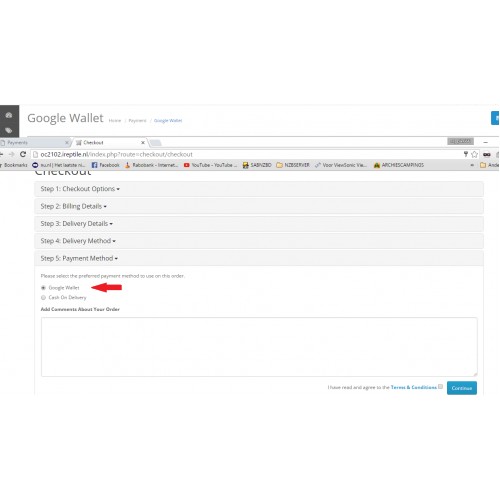Open the YouTube bookmark
The image size is (500, 500).
tap(210, 165)
